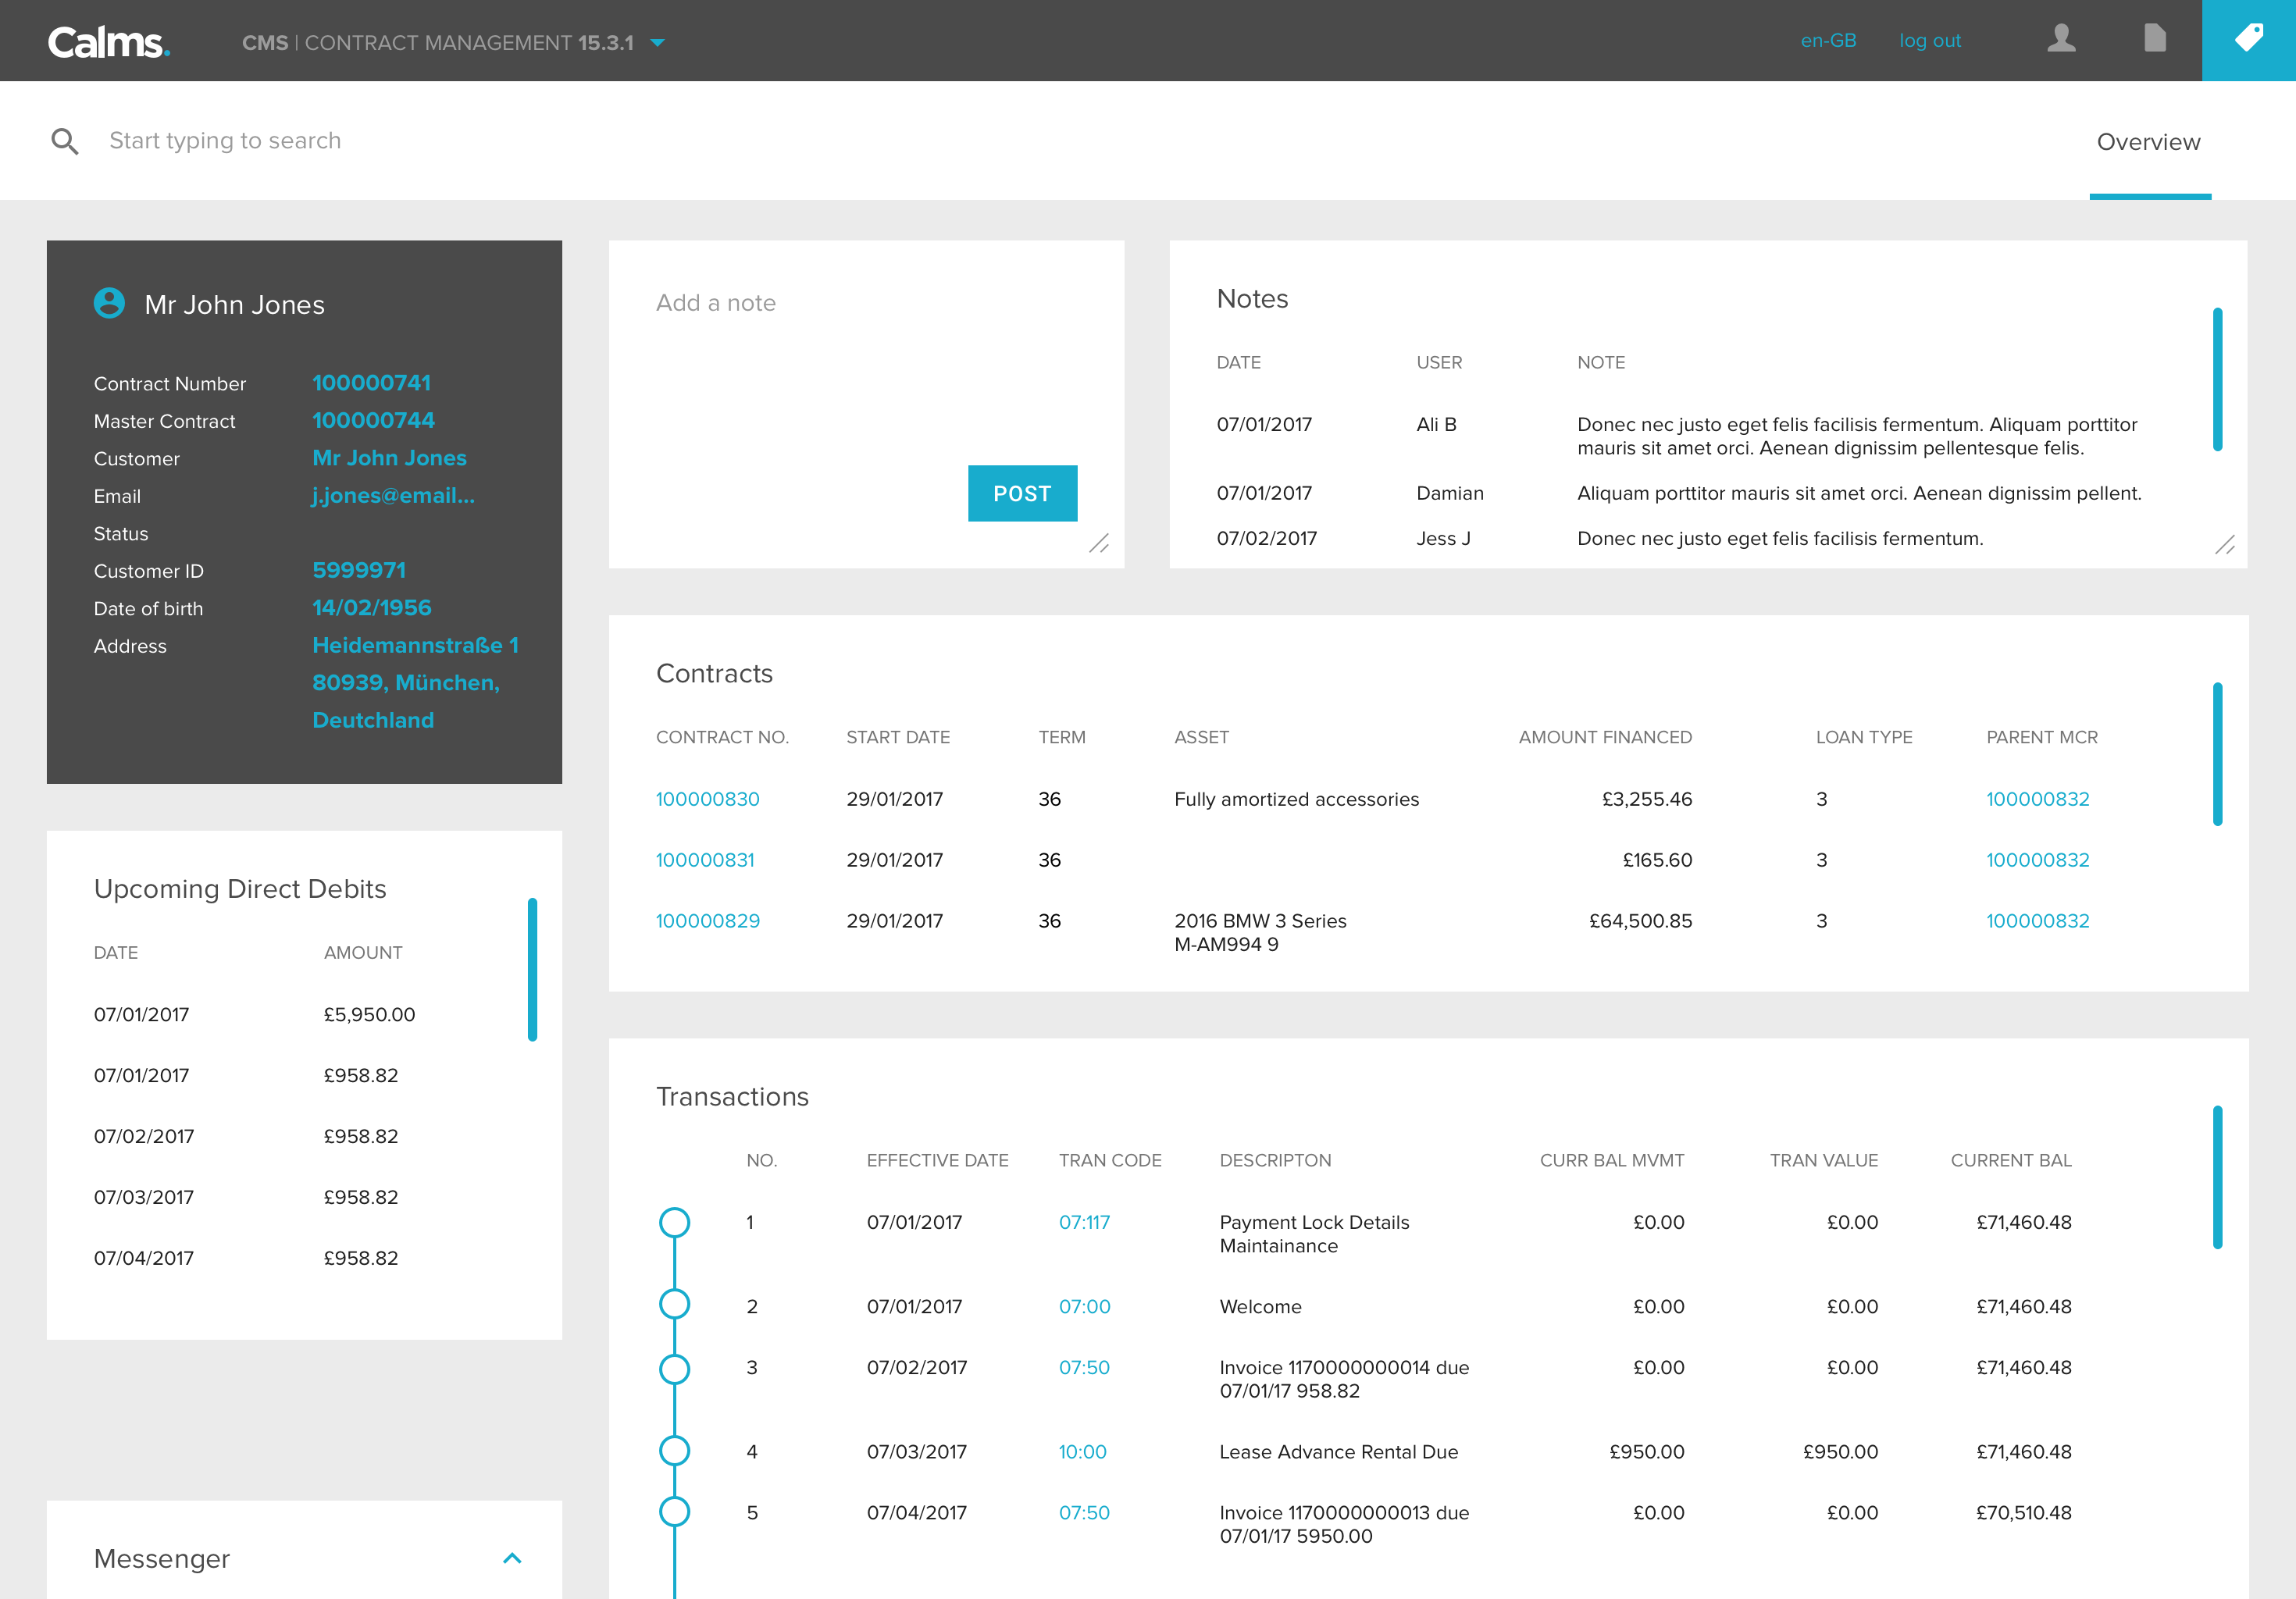Open transaction code 10:00 link
This screenshot has width=2296, height=1599.
click(1082, 1451)
